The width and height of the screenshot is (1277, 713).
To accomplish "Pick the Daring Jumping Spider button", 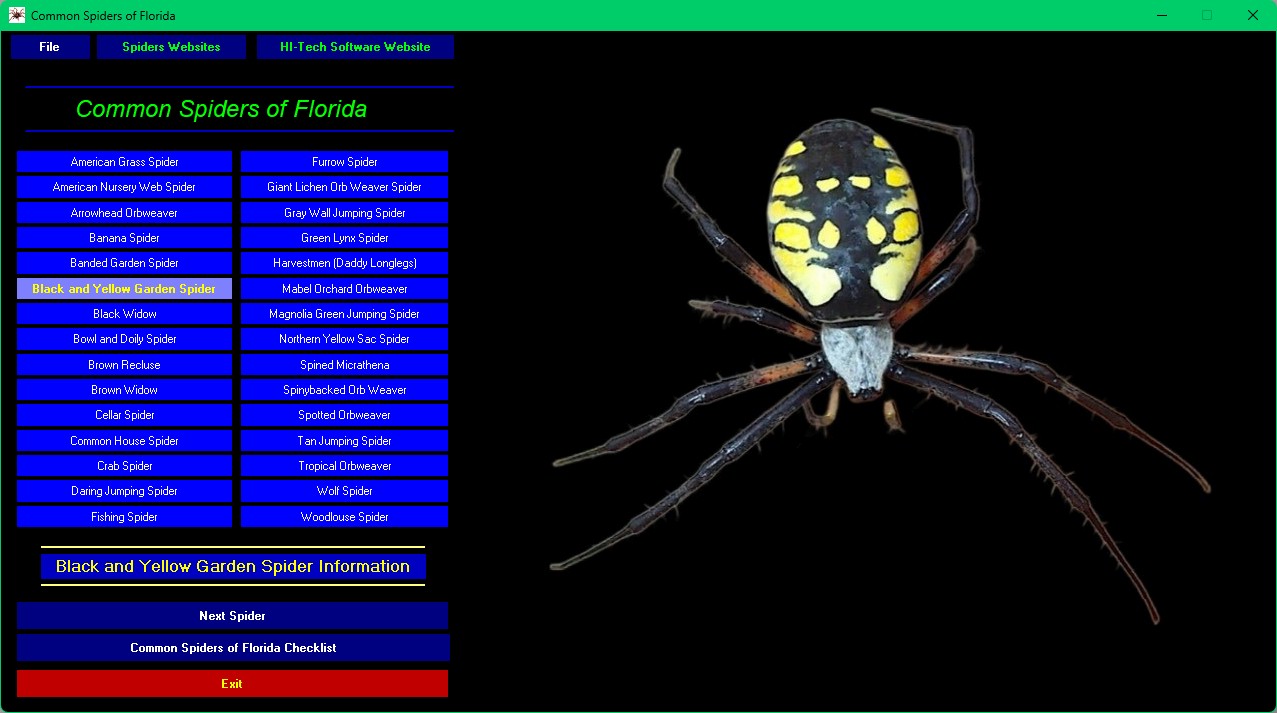I will click(x=124, y=491).
